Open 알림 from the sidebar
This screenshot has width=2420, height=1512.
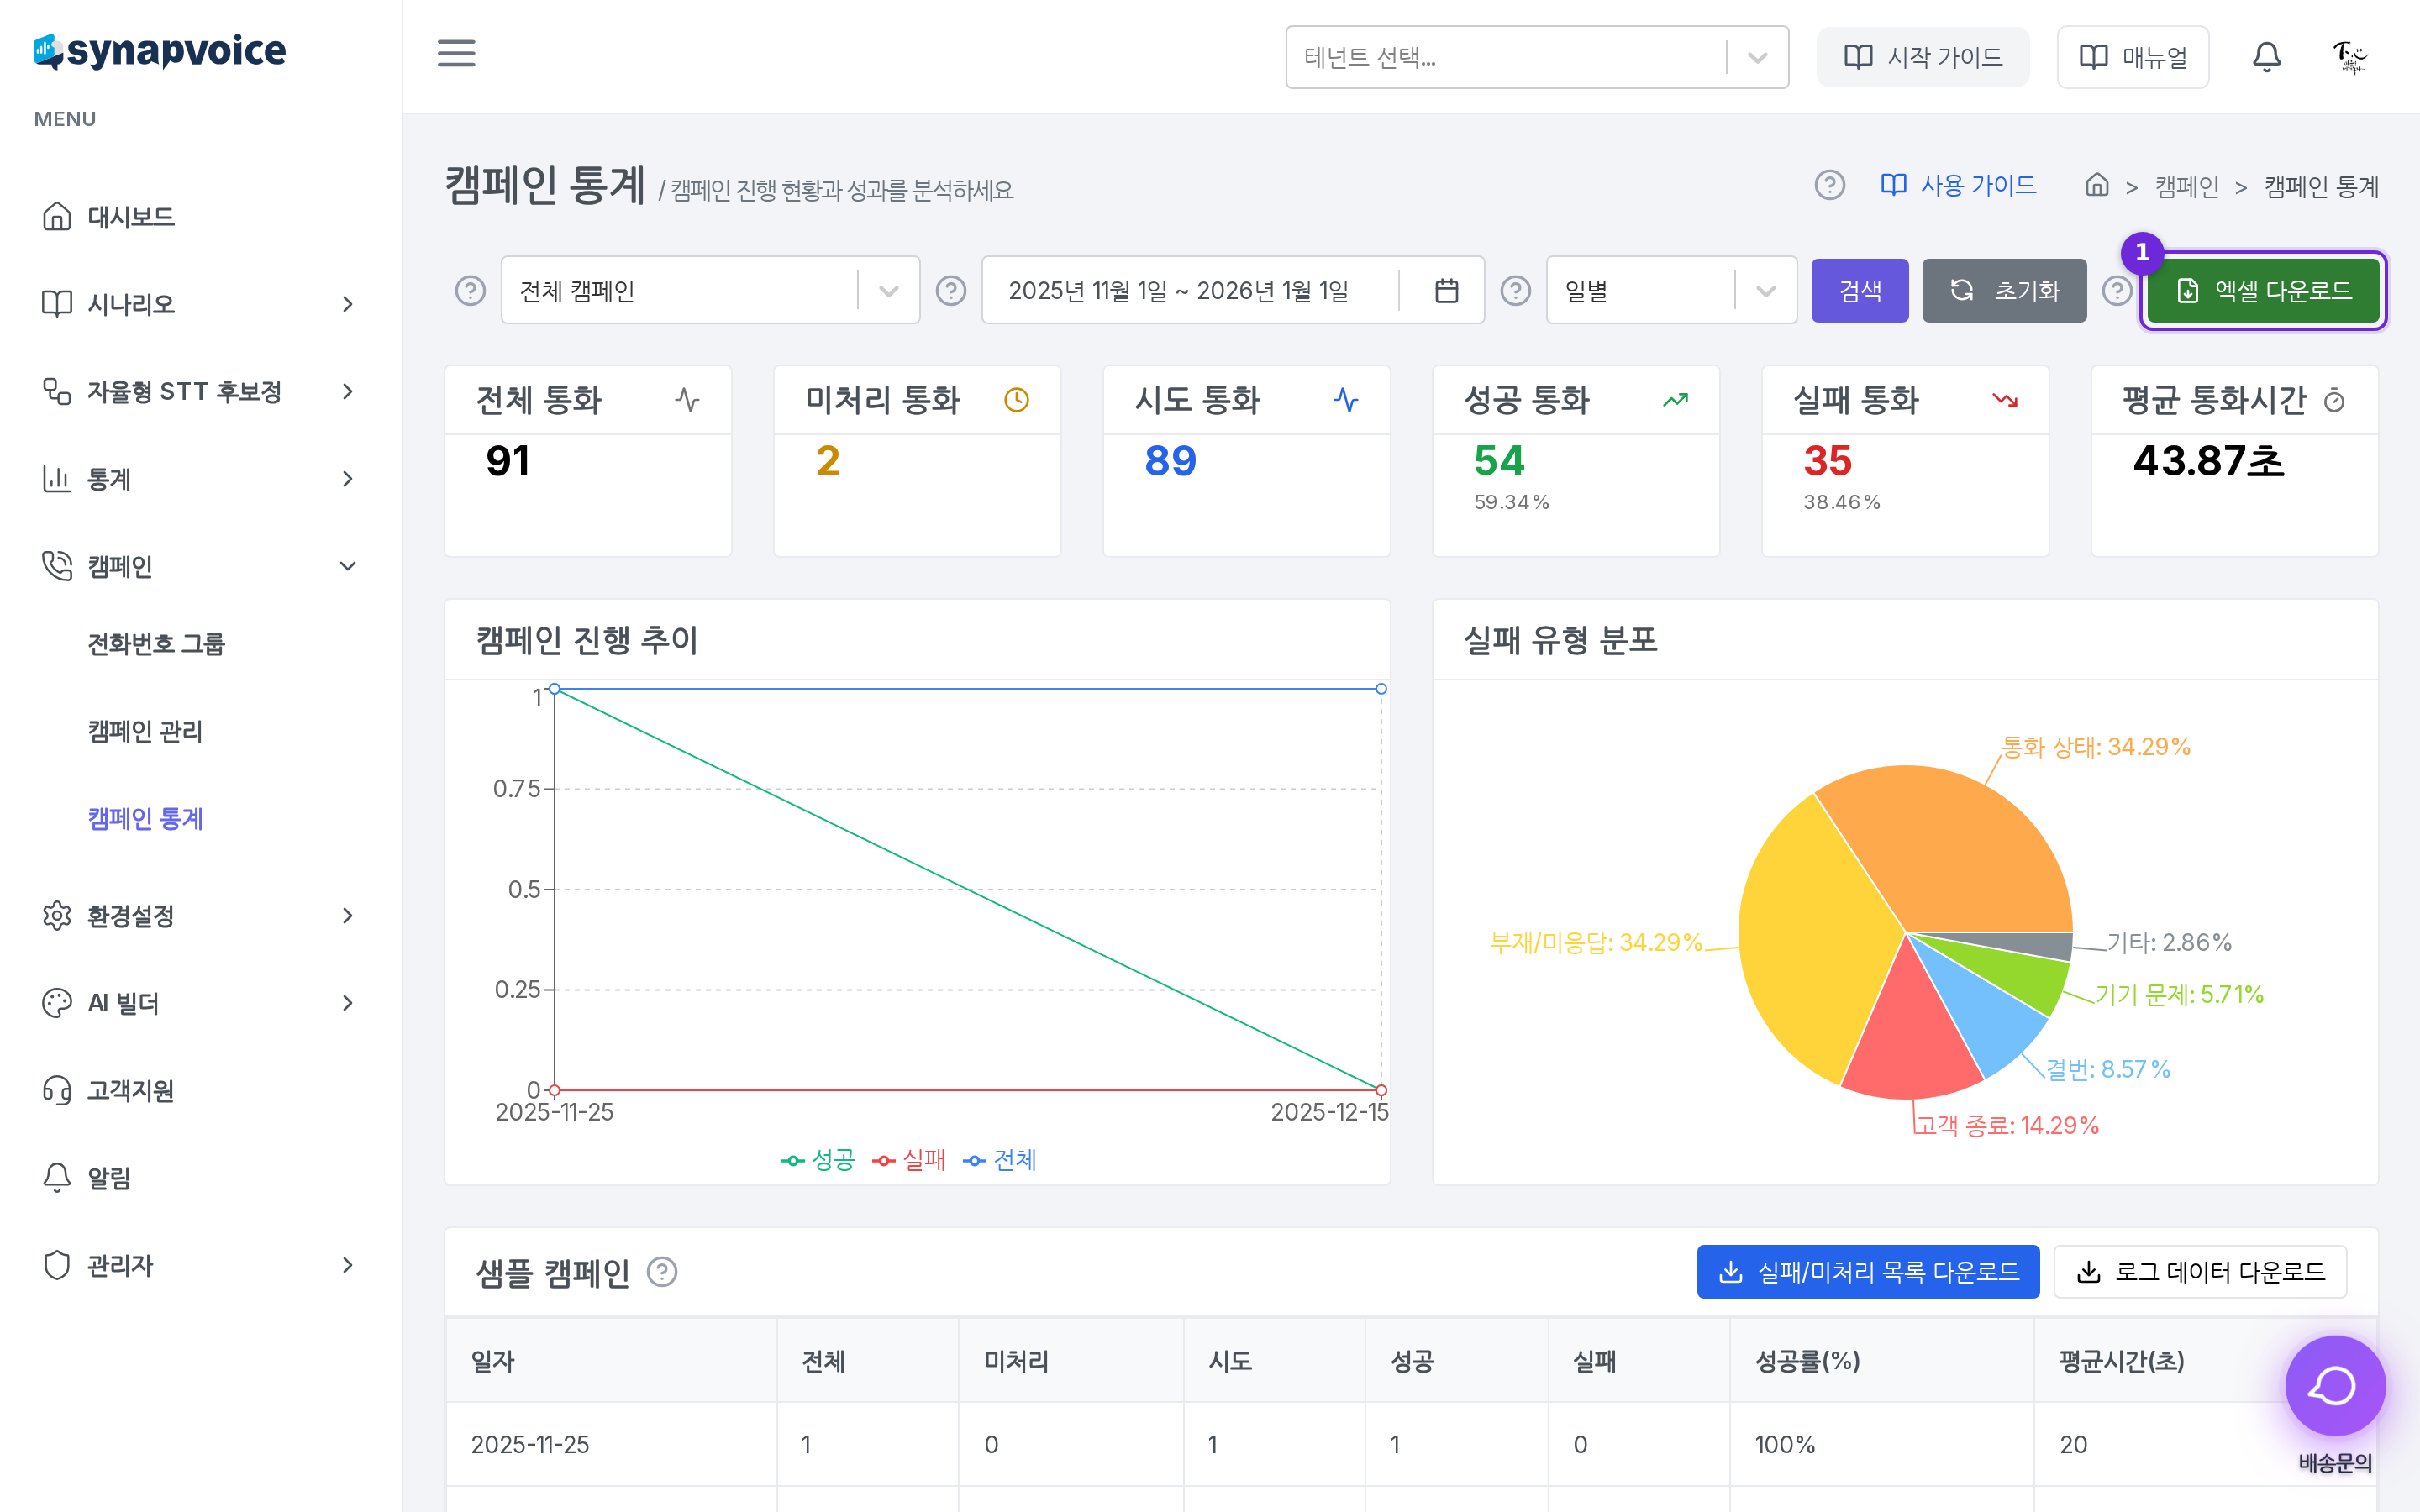pyautogui.click(x=200, y=1178)
